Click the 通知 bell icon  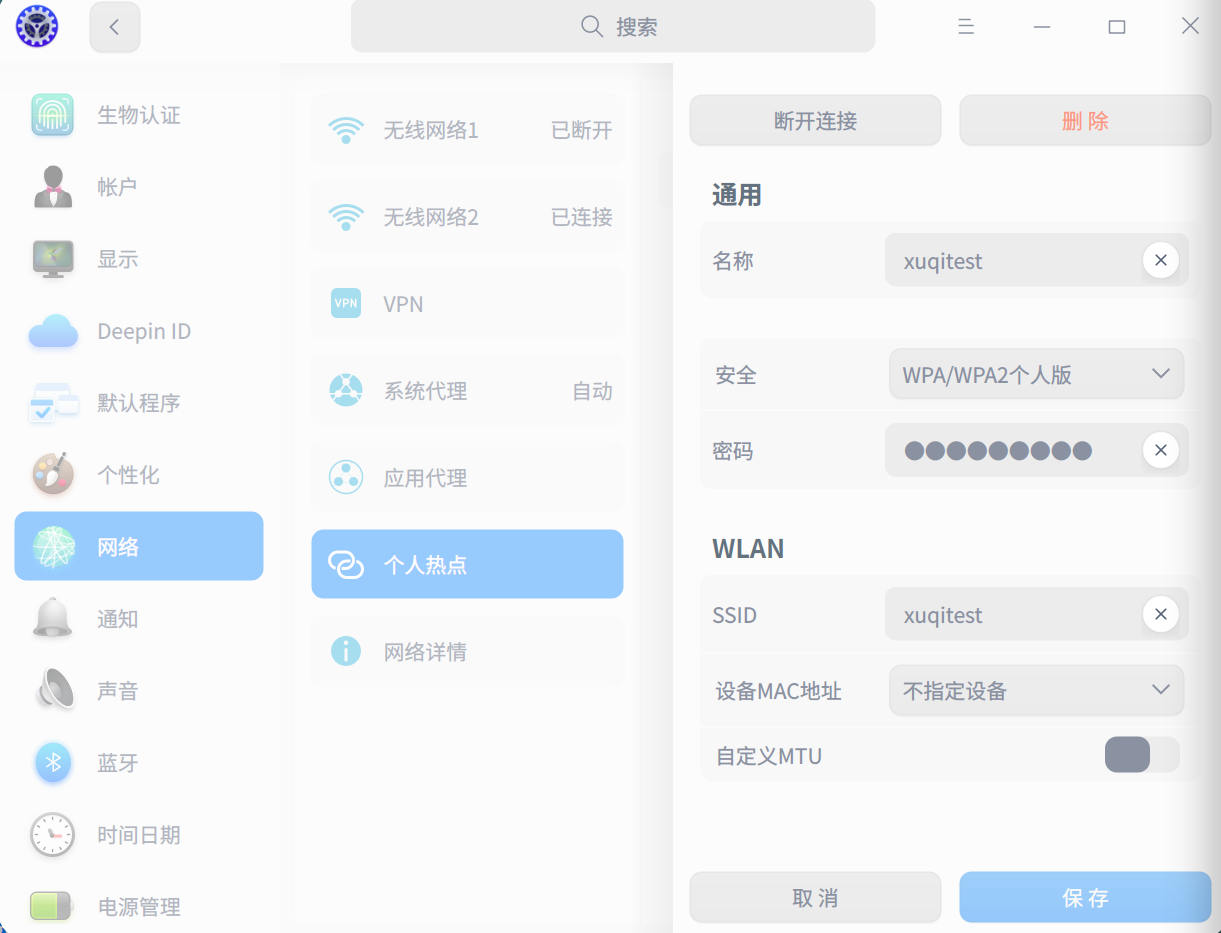click(53, 619)
